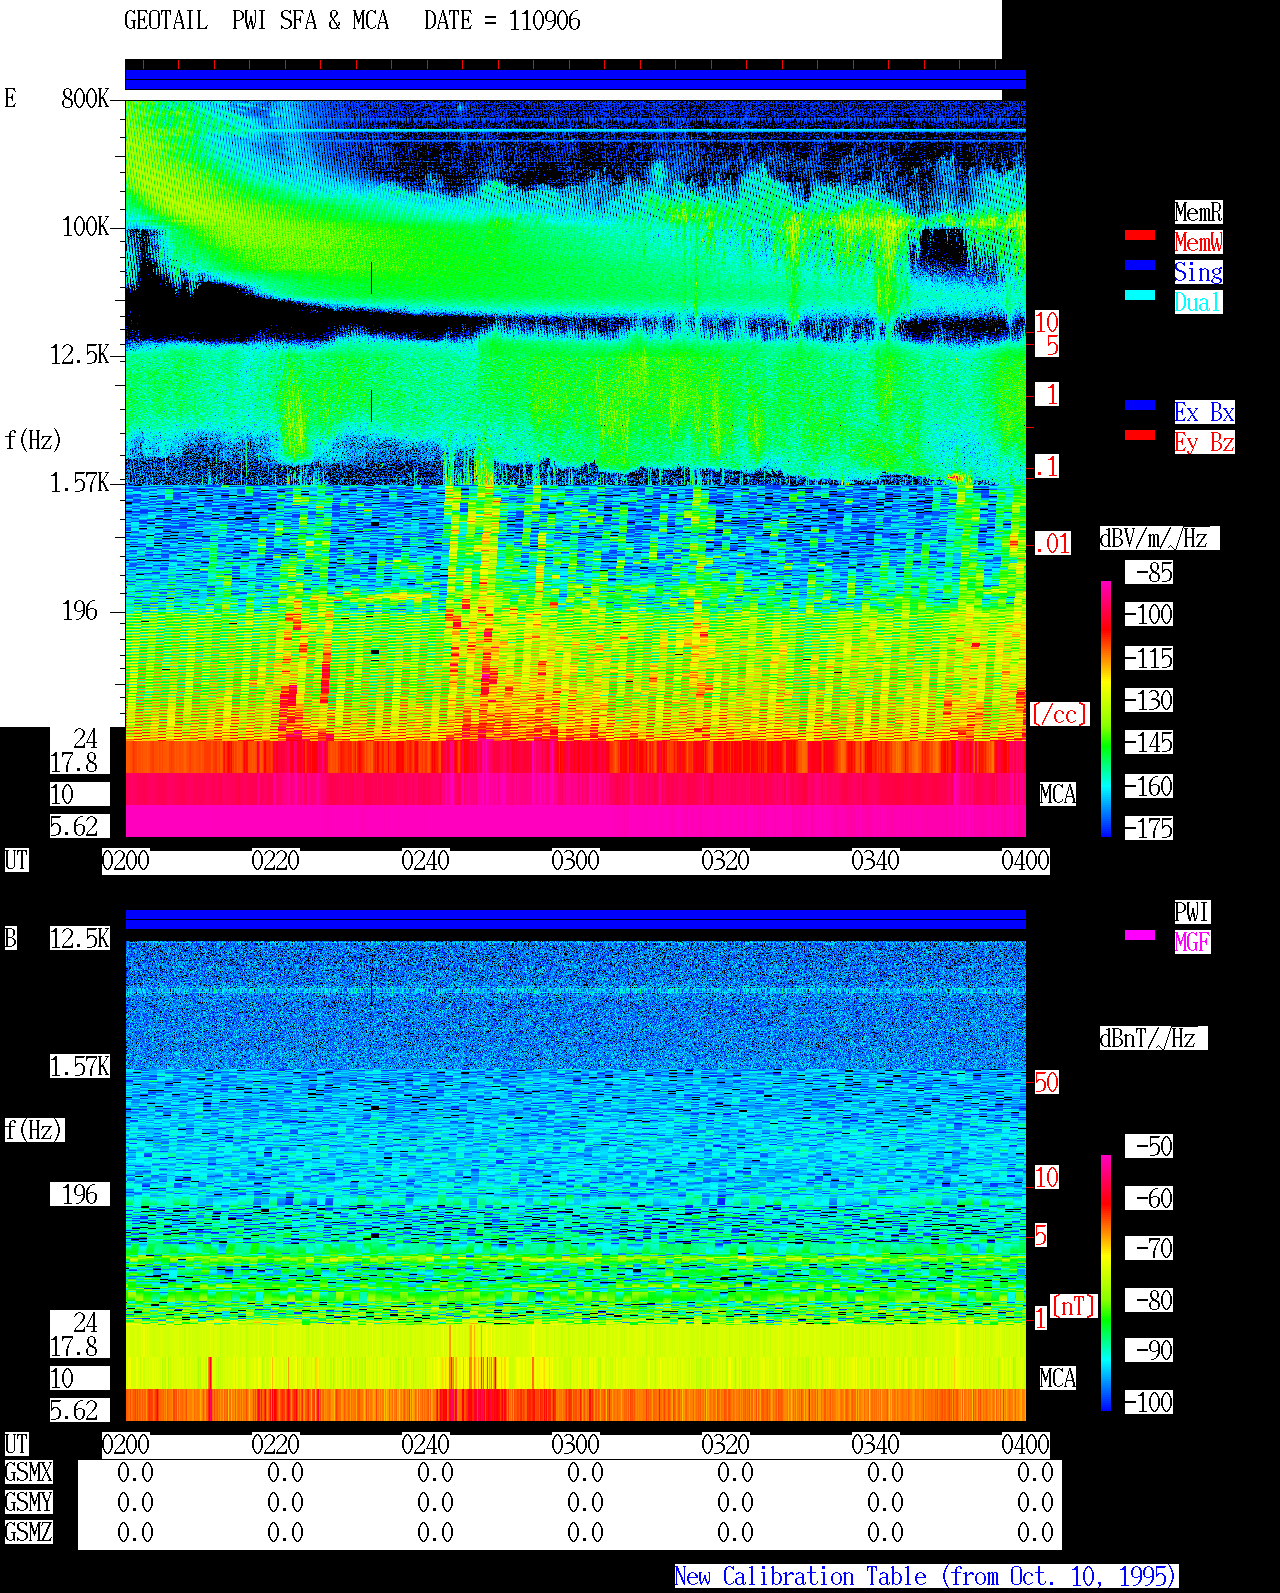
Task: Click the 0300 UT tick on E spectrogram
Action: tap(575, 861)
